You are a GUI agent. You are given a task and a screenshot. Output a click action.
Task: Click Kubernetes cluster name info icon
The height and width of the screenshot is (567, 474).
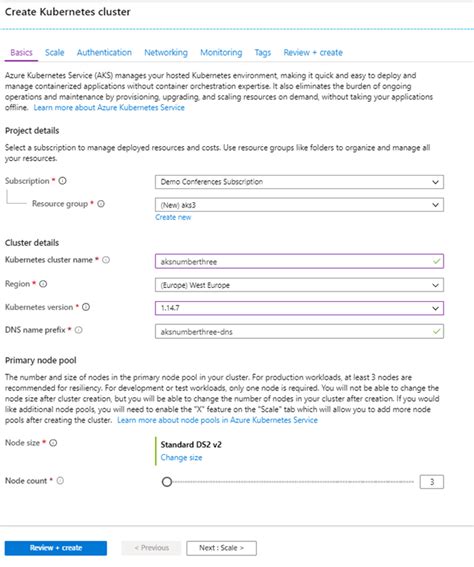pyautogui.click(x=106, y=260)
